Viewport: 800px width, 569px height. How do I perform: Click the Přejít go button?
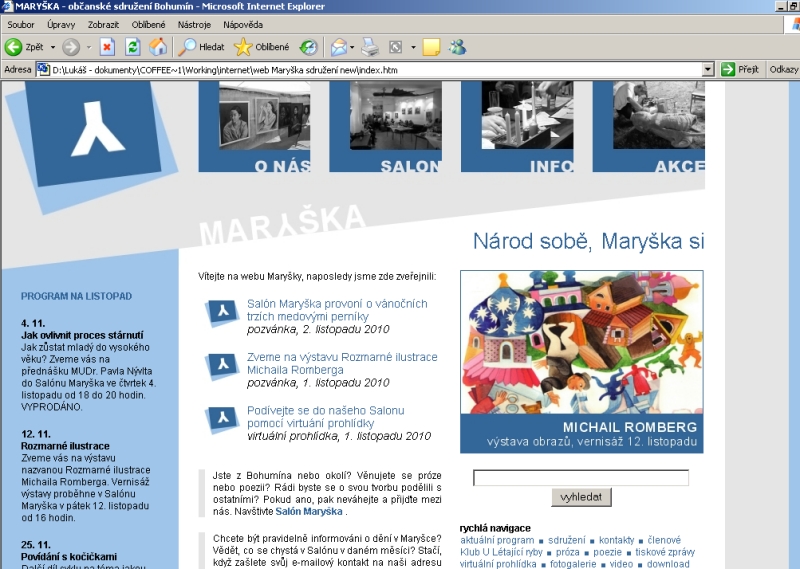point(740,69)
